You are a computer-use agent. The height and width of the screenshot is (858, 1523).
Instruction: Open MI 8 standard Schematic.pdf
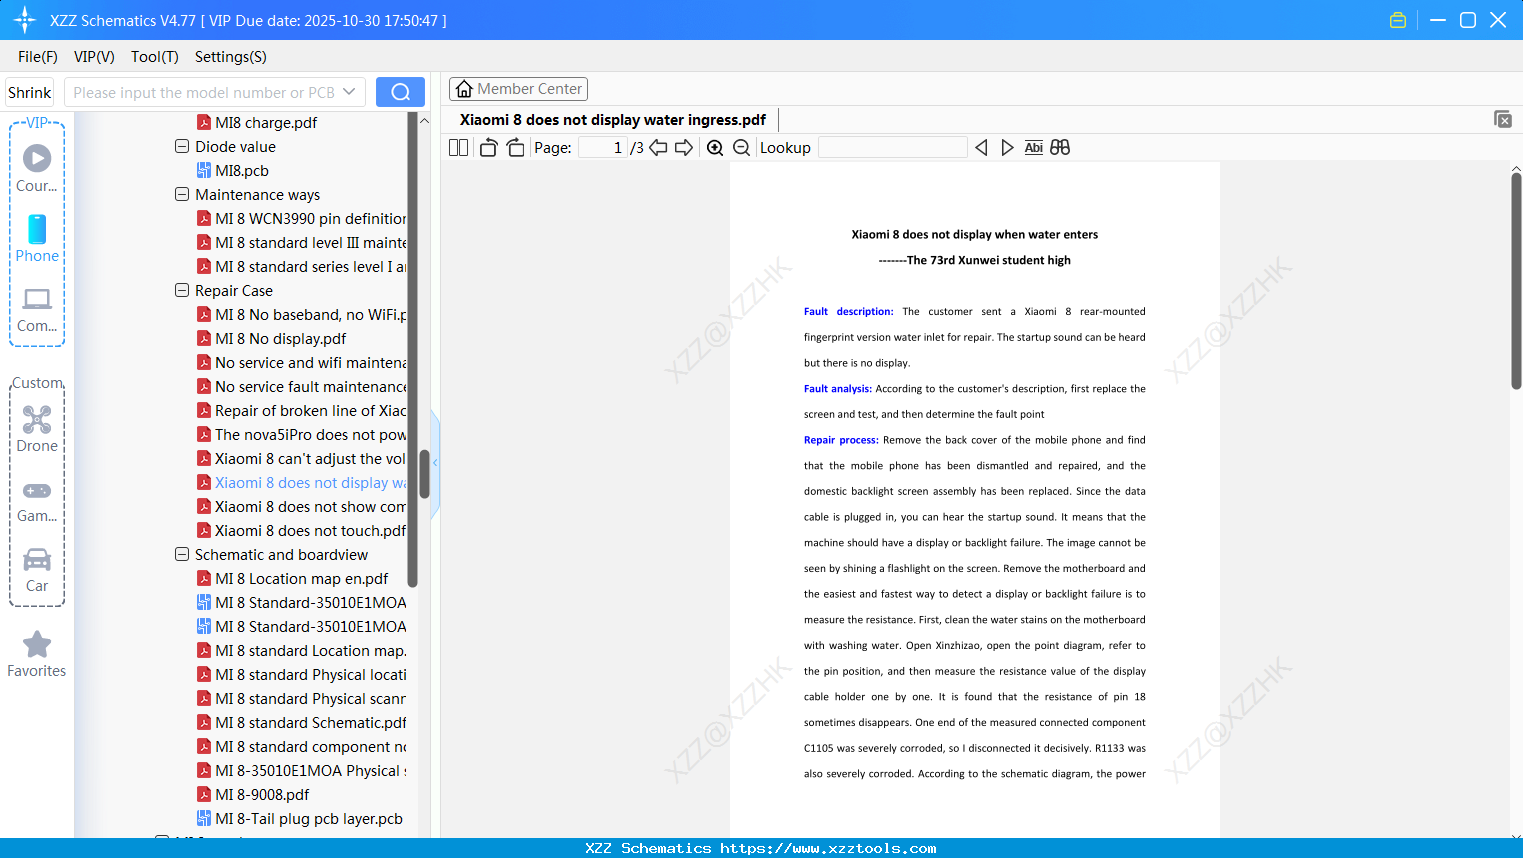301,722
